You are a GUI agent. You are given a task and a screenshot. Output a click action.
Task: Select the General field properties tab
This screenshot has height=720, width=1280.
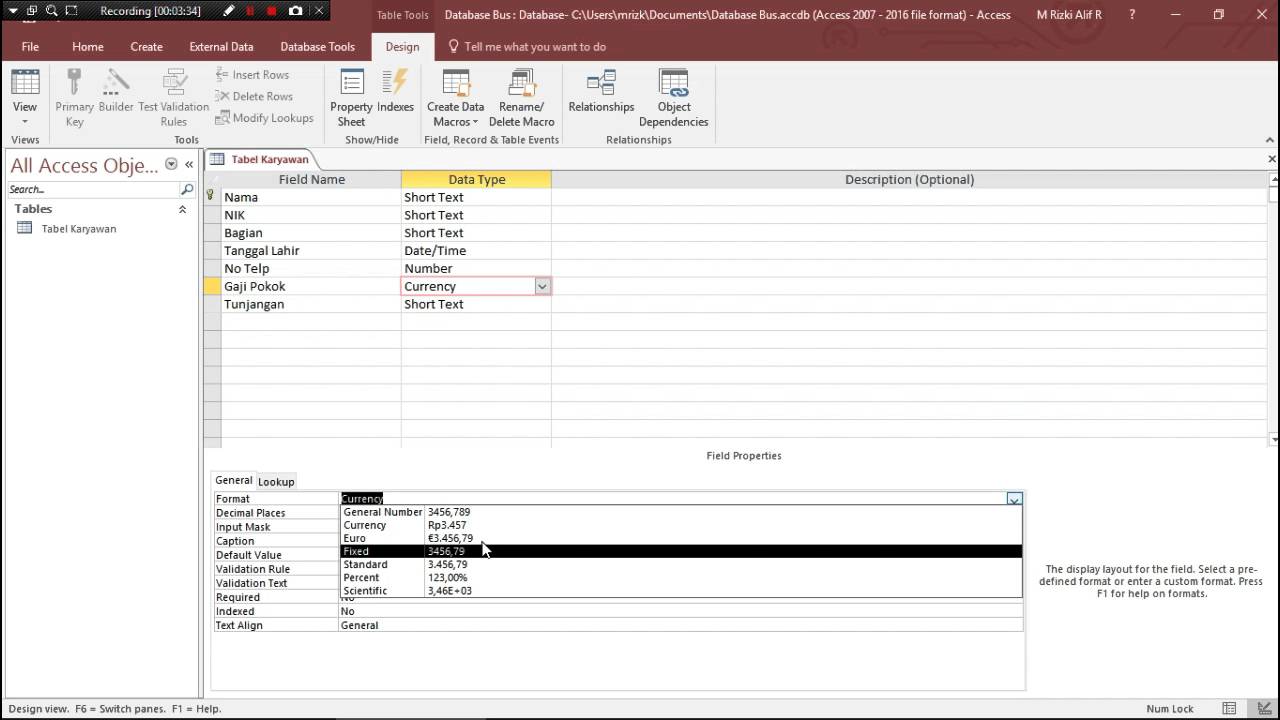pyautogui.click(x=234, y=480)
